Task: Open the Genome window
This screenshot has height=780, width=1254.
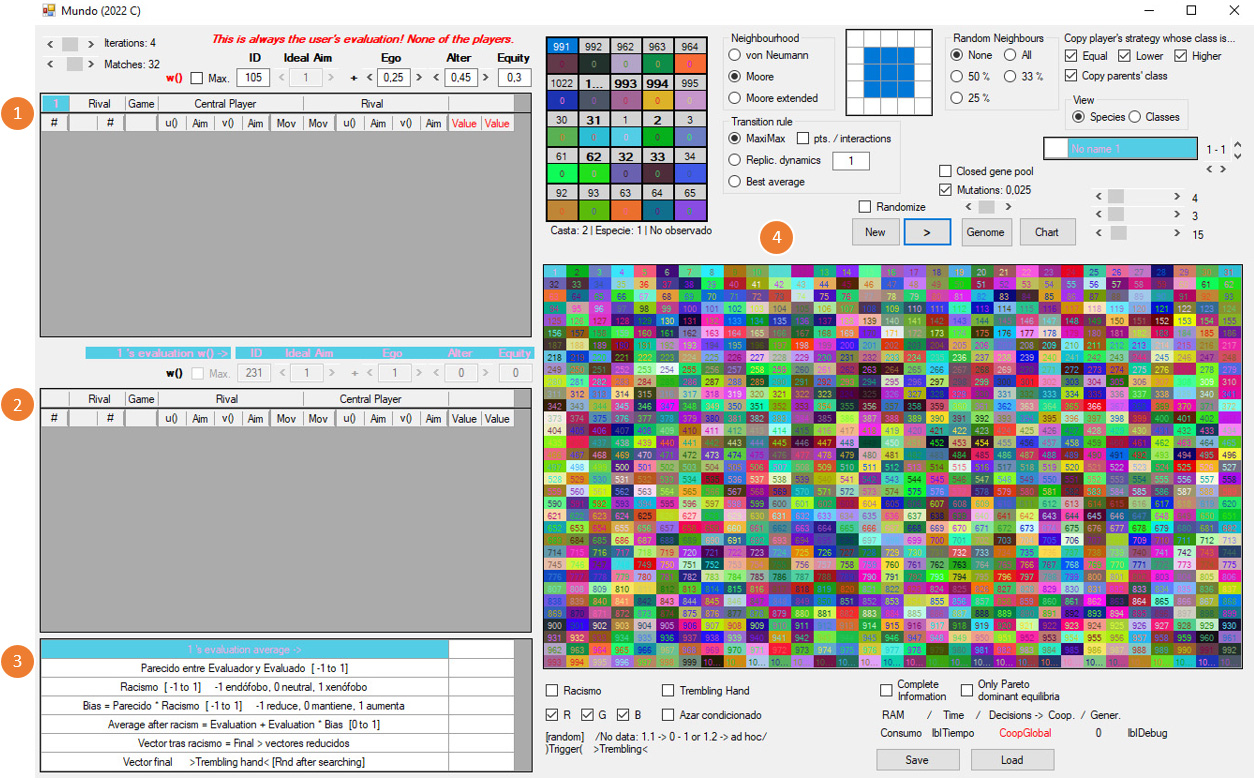Action: click(x=987, y=232)
